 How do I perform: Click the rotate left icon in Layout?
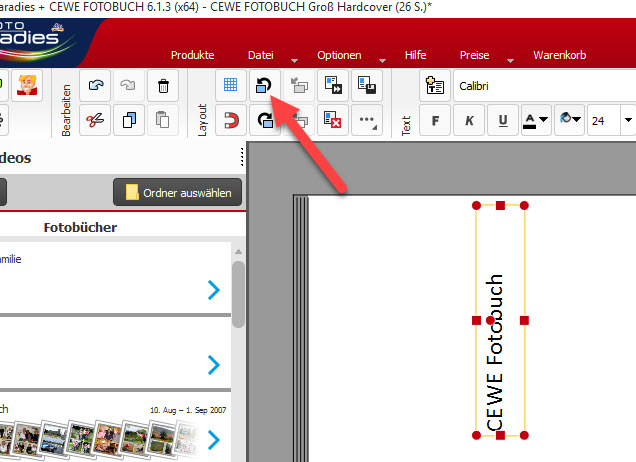pos(264,86)
